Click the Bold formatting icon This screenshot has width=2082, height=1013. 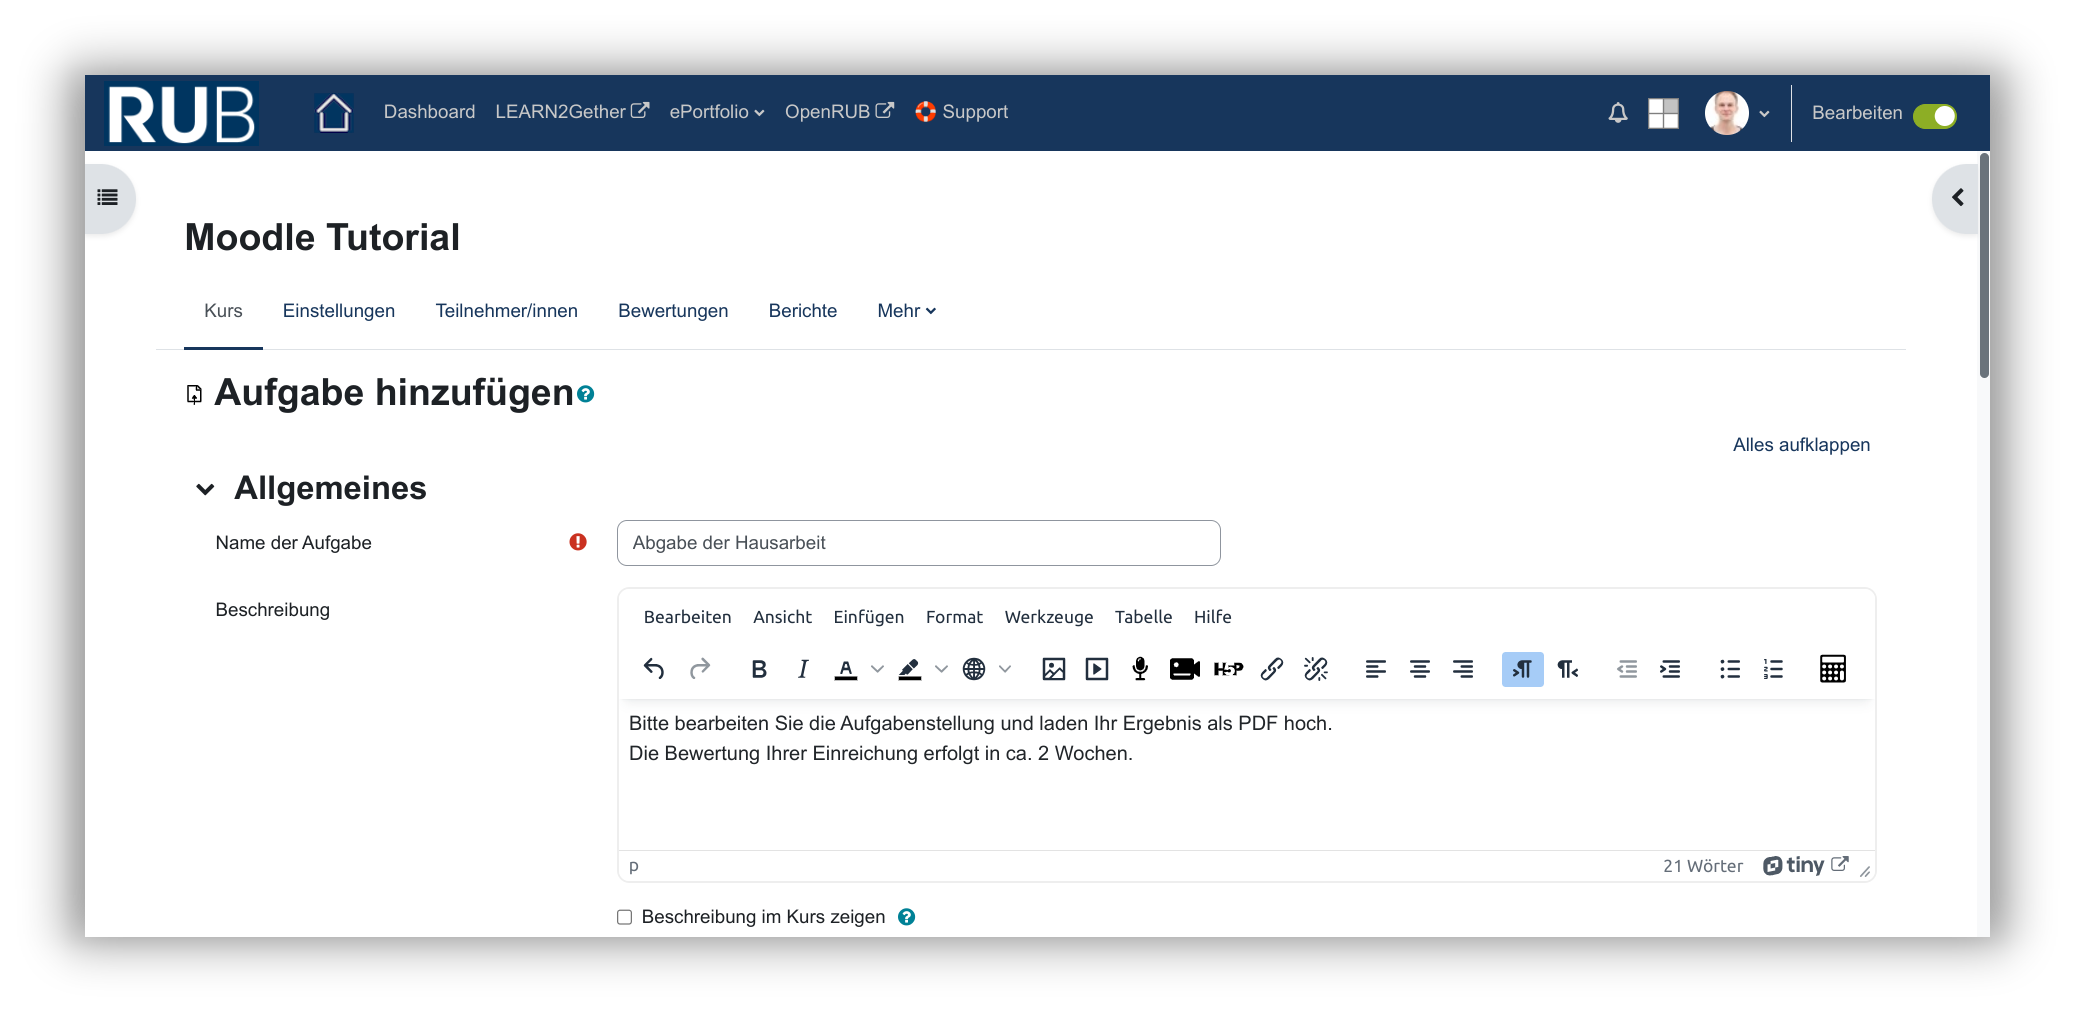tap(759, 669)
